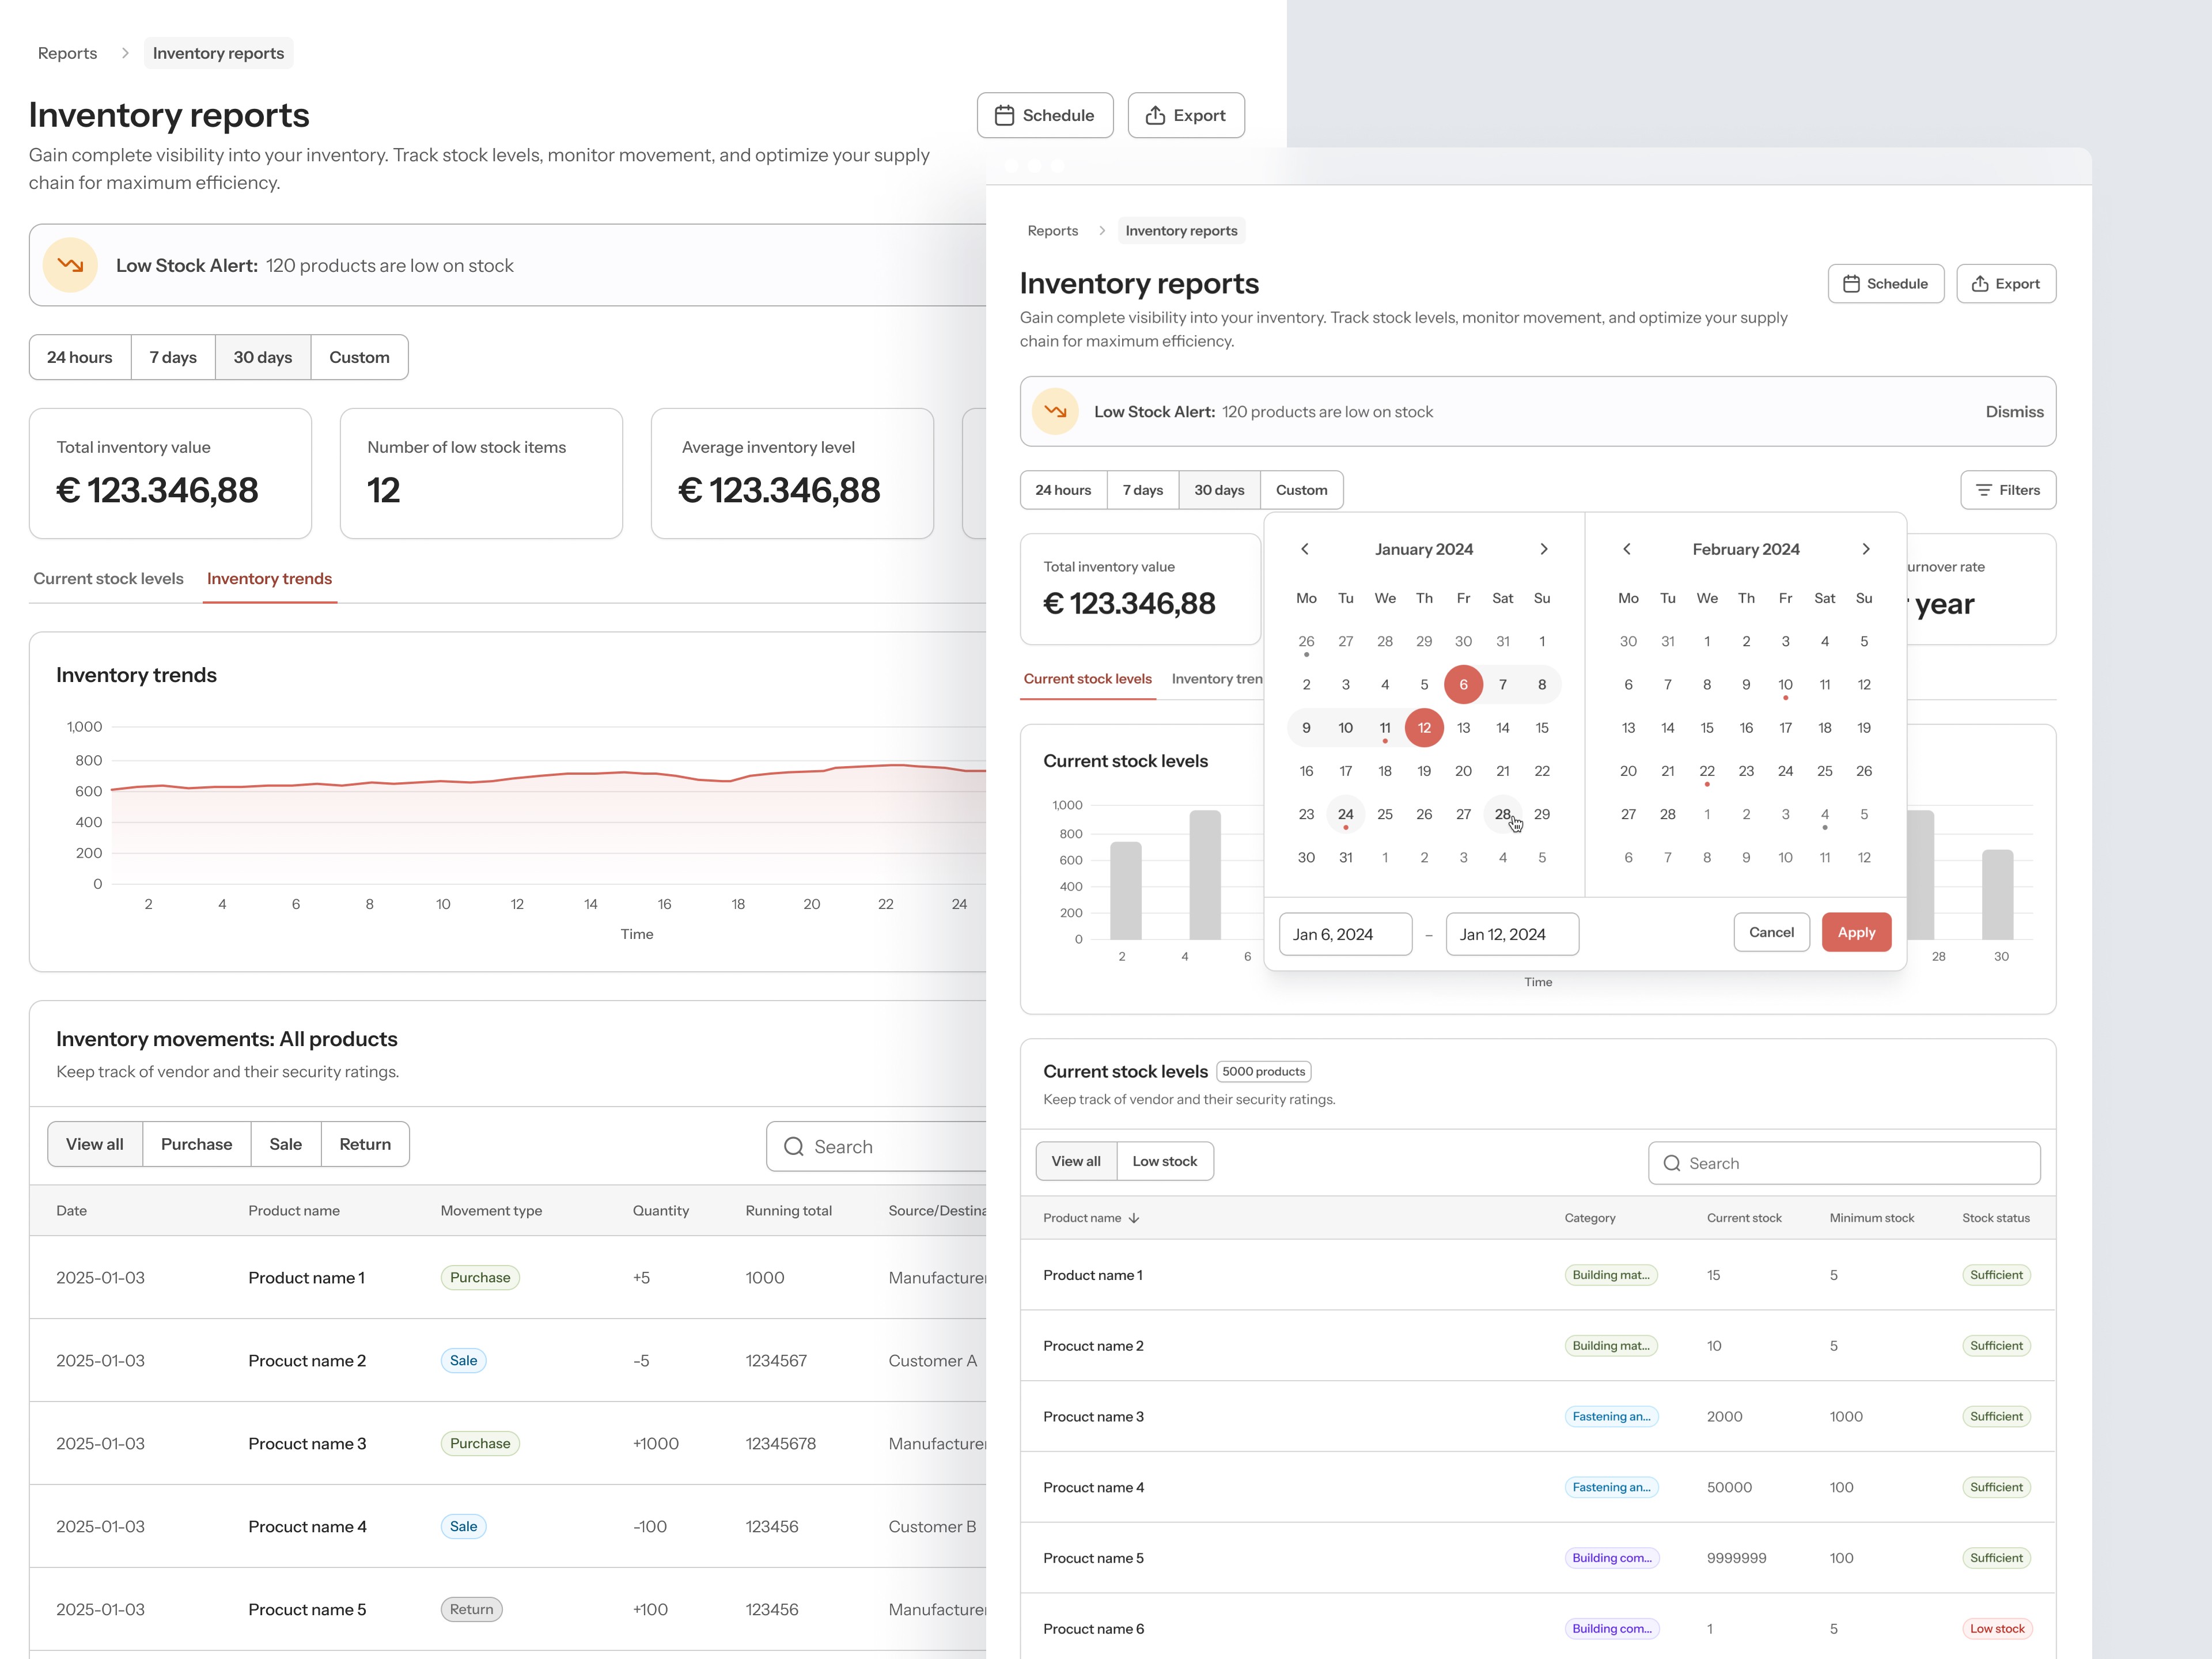Click previous-month chevron beside February 2024
2212x1659 pixels.
click(x=1627, y=549)
